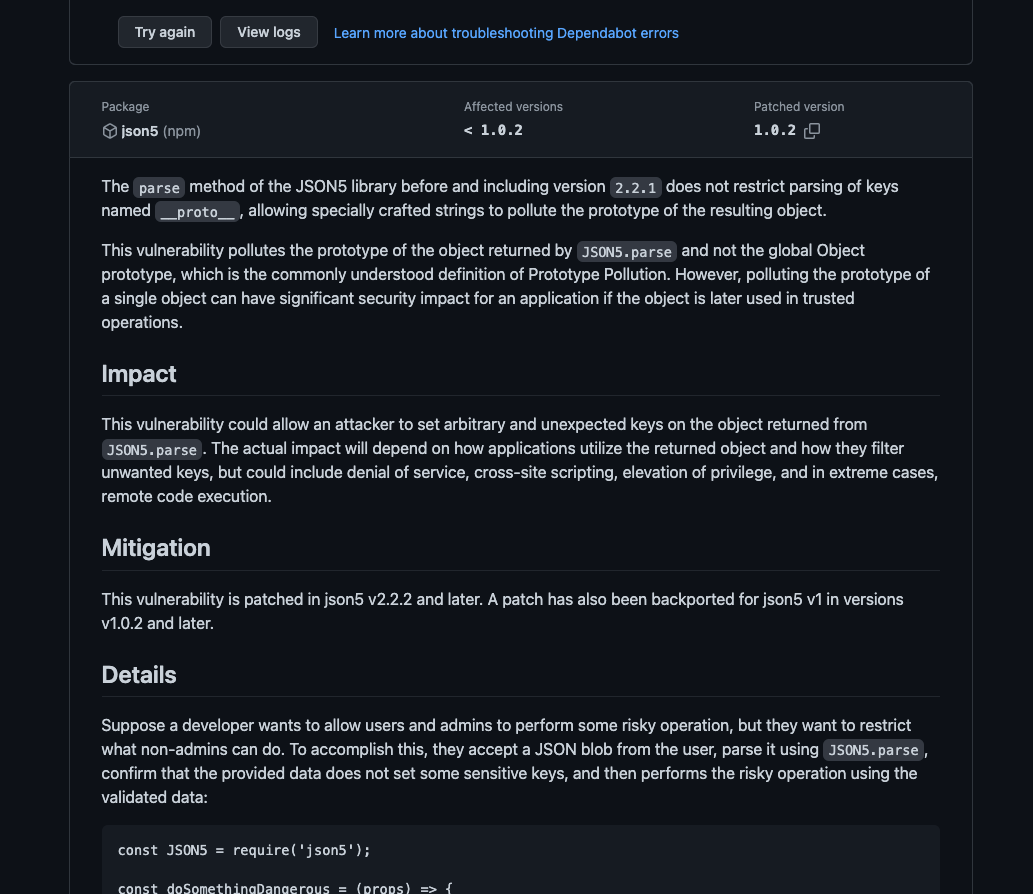Open the Dependabot troubleshooting link
Viewport: 1033px width, 894px height.
tap(506, 33)
